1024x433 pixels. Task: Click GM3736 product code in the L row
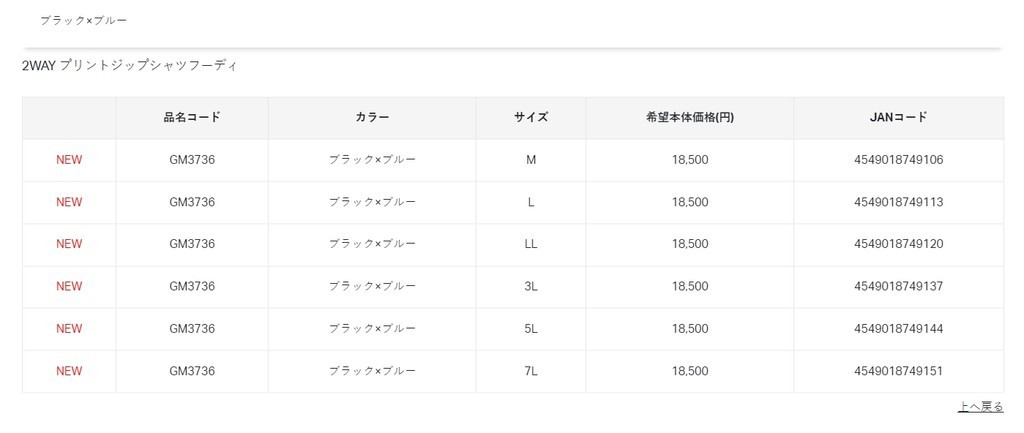[192, 202]
